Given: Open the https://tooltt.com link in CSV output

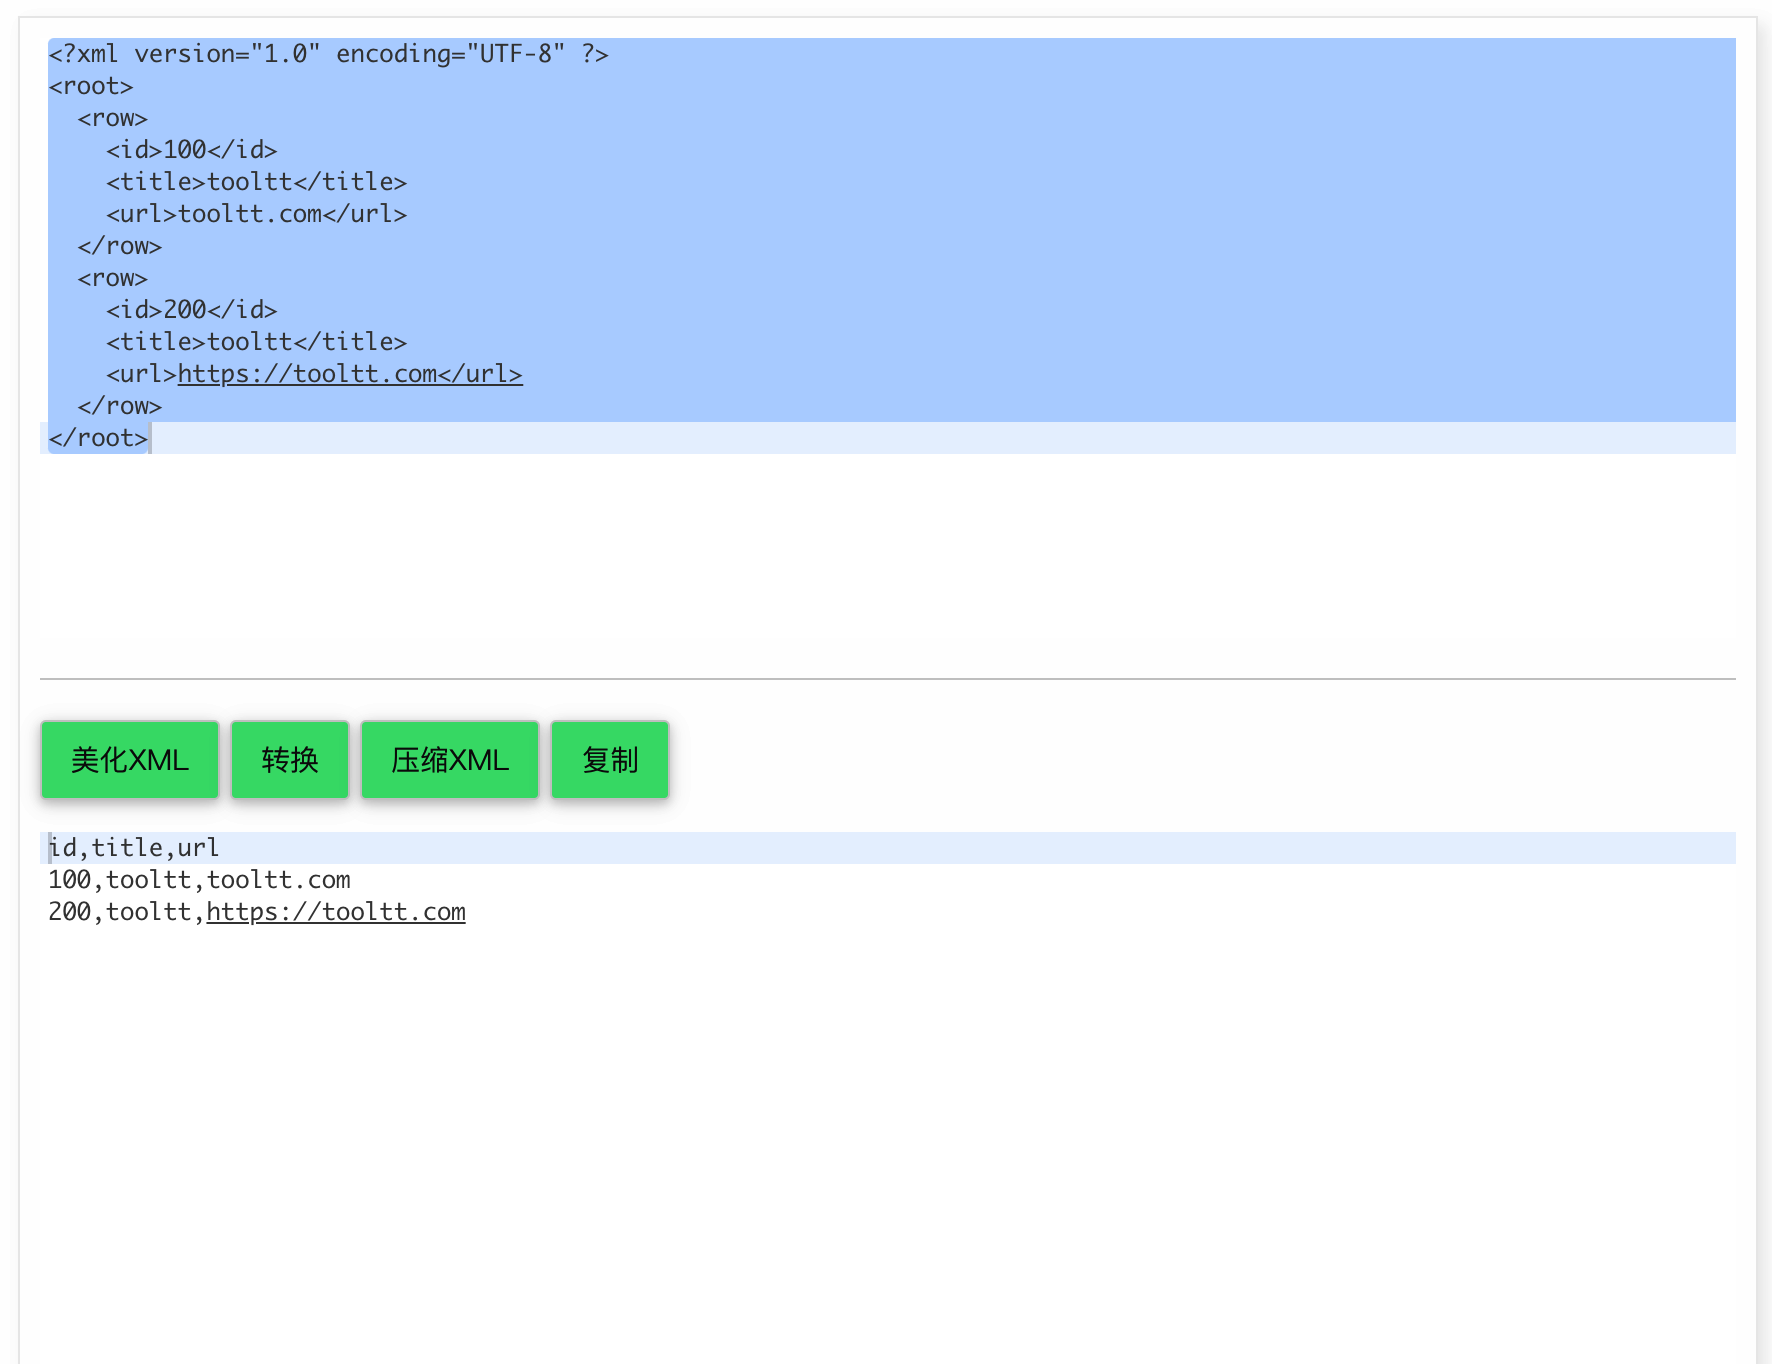Looking at the screenshot, I should click(x=336, y=912).
